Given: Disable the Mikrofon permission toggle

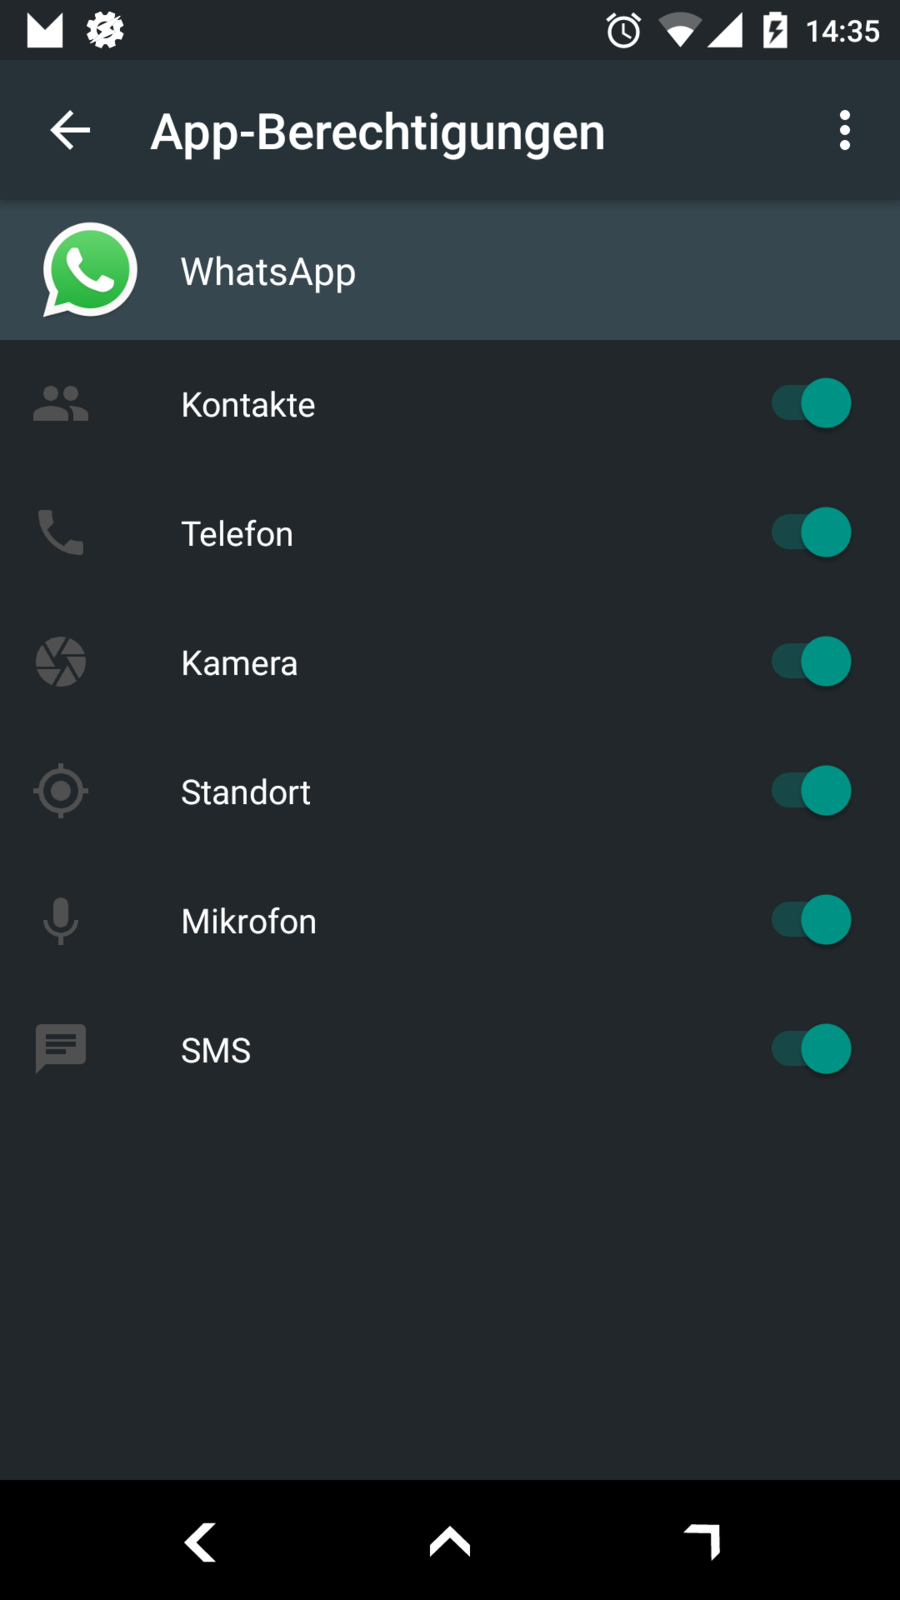Looking at the screenshot, I should (811, 920).
